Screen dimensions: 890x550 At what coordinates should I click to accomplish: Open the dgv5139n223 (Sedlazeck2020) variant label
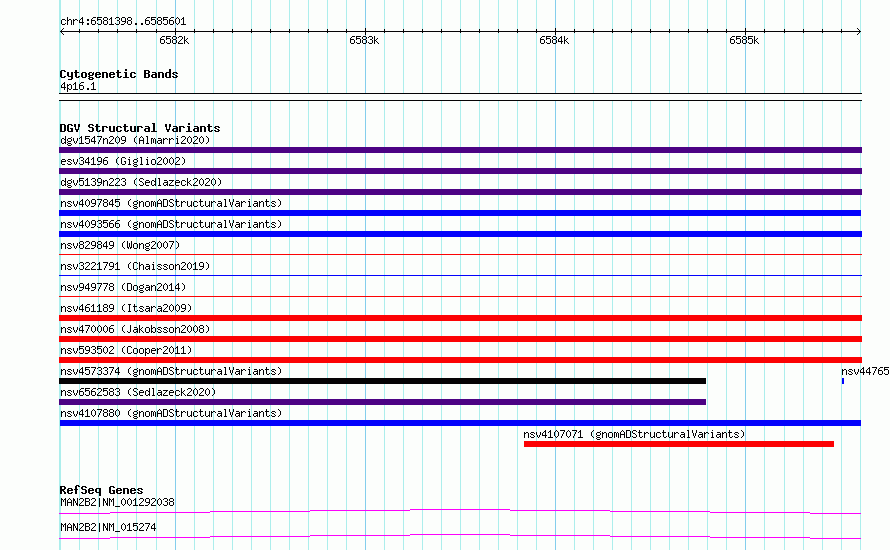tap(141, 182)
